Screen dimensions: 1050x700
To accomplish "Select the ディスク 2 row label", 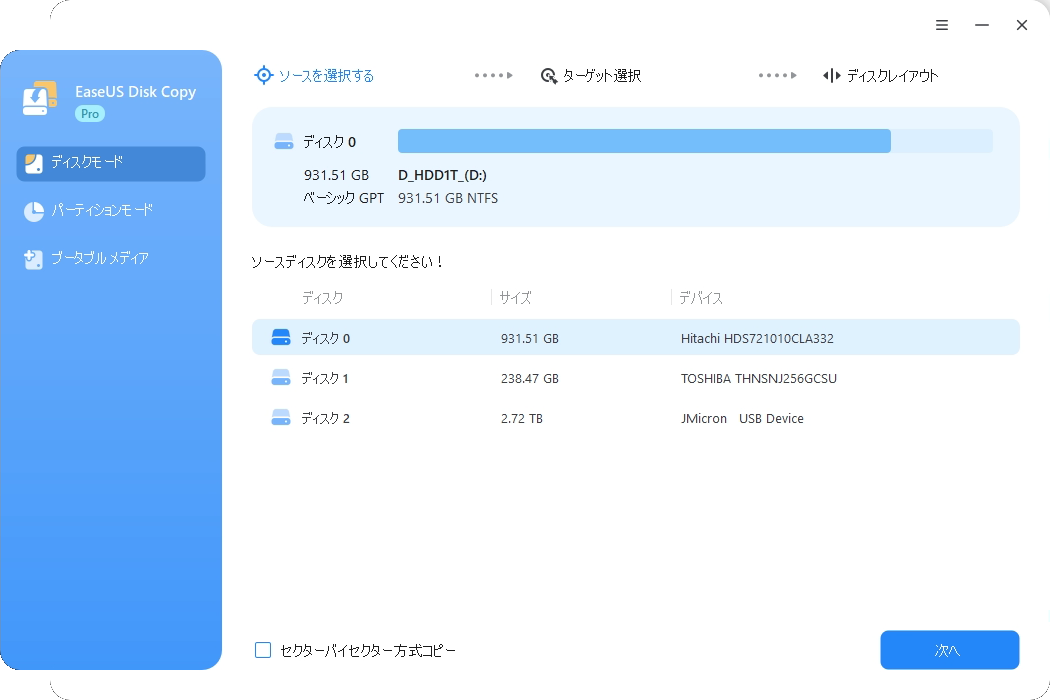I will [325, 419].
